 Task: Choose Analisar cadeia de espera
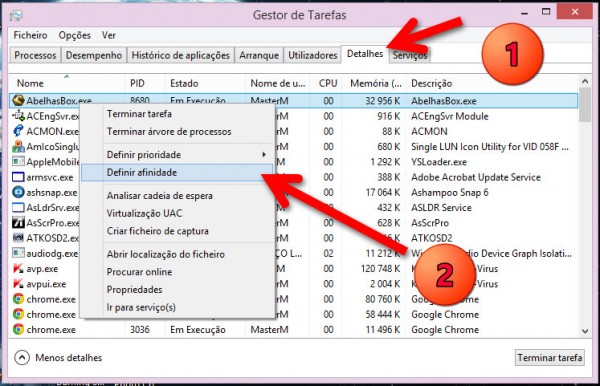click(x=177, y=195)
